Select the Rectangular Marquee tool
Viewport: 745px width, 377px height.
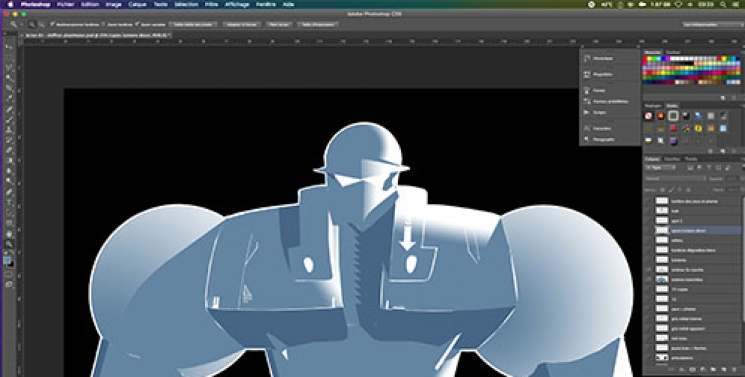click(x=9, y=58)
